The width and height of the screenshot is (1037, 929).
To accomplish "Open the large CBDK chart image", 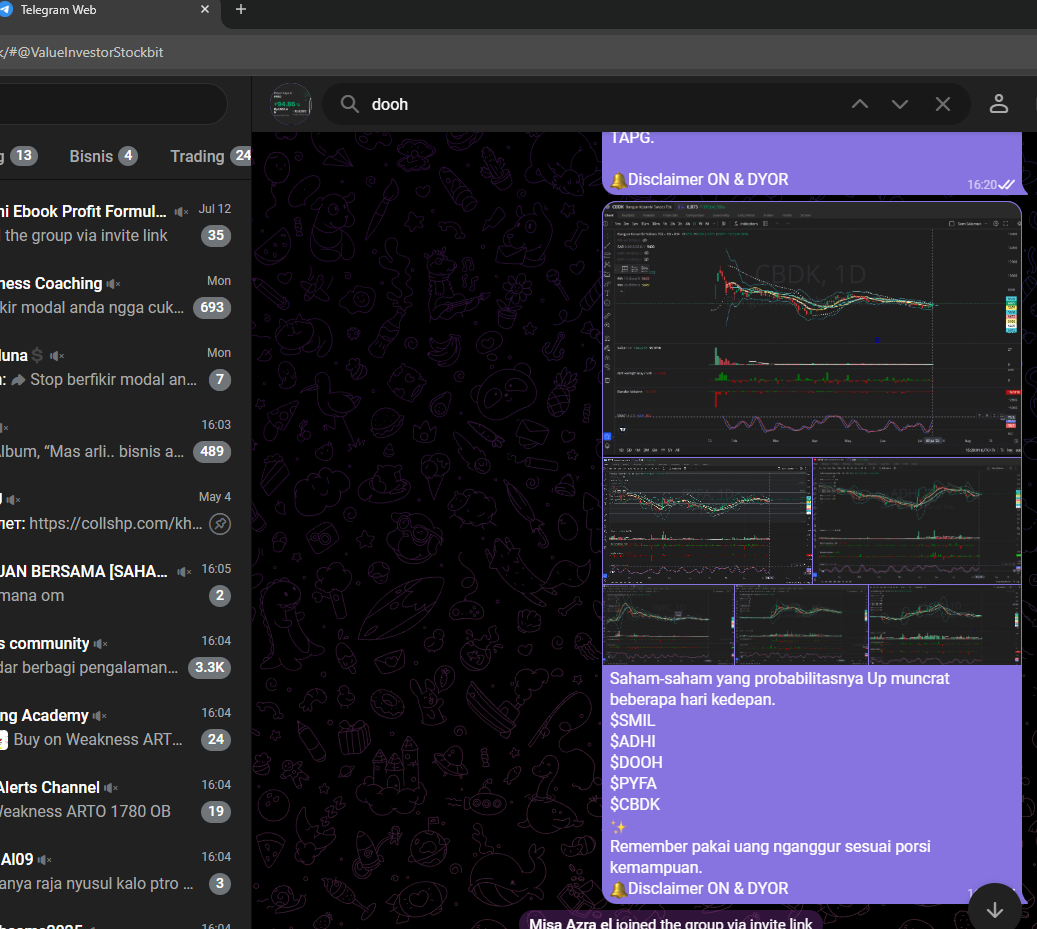I will pos(811,329).
